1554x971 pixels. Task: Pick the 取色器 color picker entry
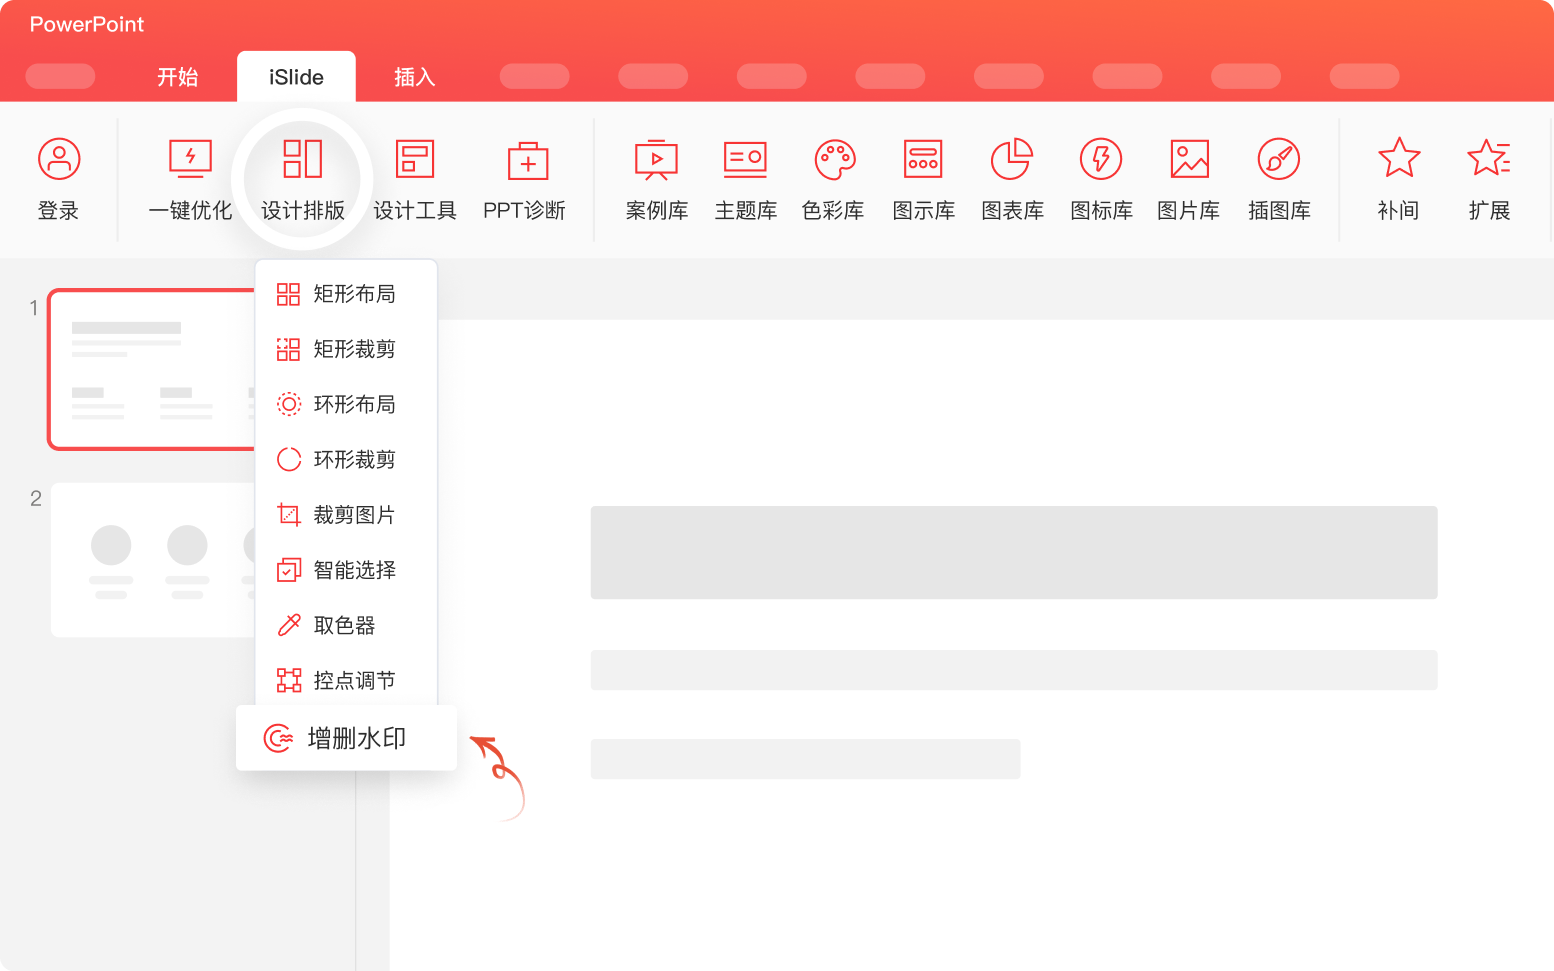click(x=346, y=625)
